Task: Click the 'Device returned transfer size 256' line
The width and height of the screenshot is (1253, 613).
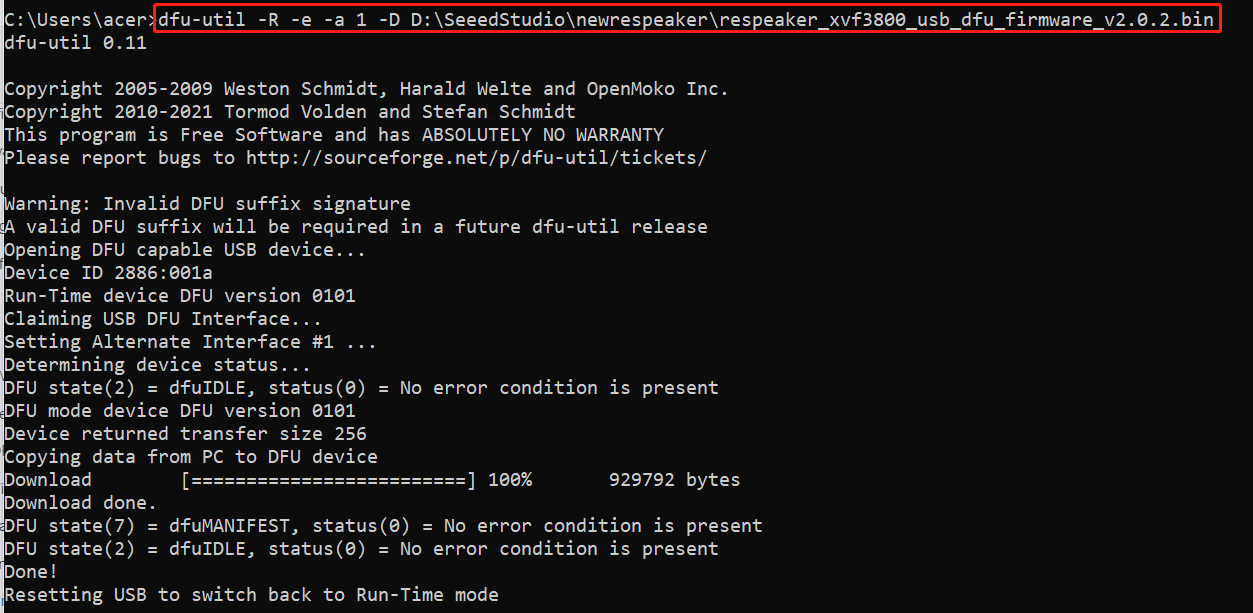Action: point(185,434)
